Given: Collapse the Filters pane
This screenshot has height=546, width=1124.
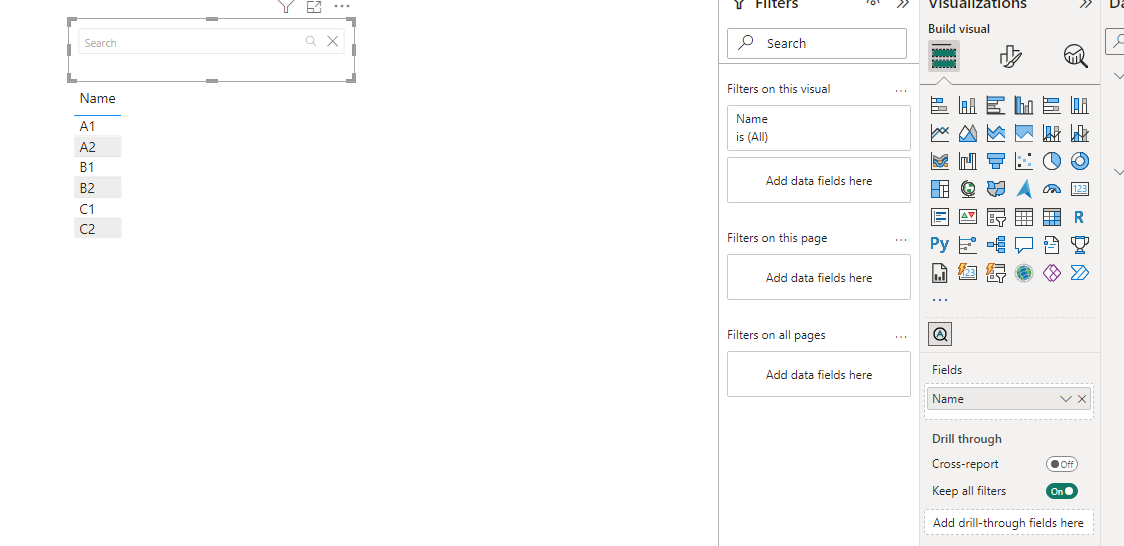Looking at the screenshot, I should [903, 4].
